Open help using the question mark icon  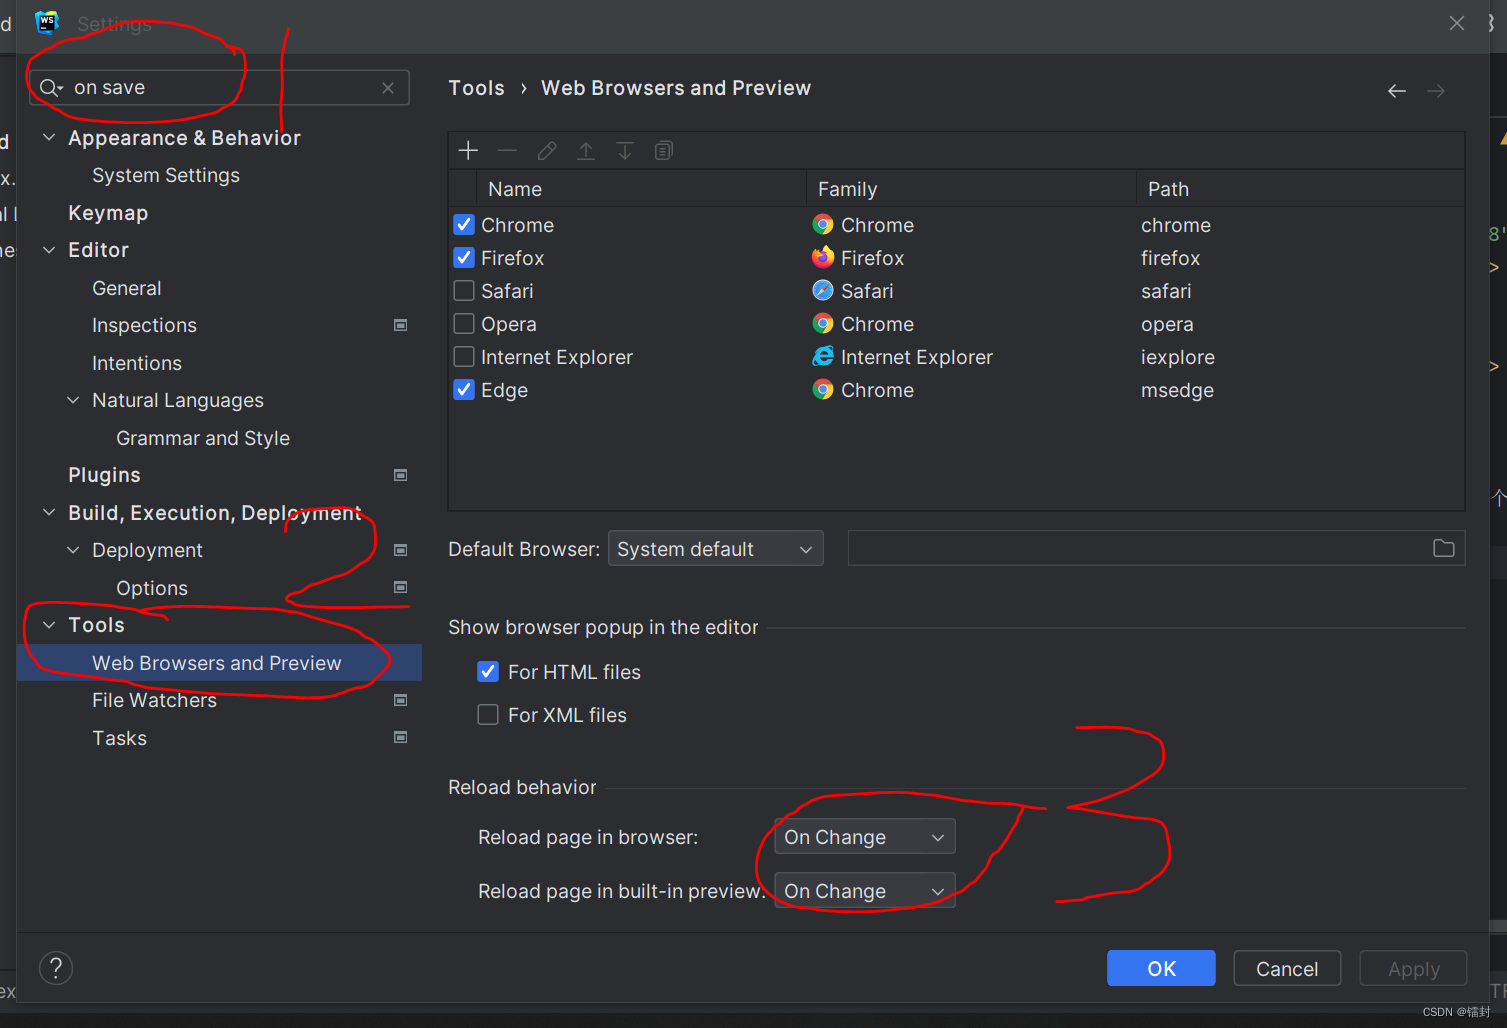point(55,968)
